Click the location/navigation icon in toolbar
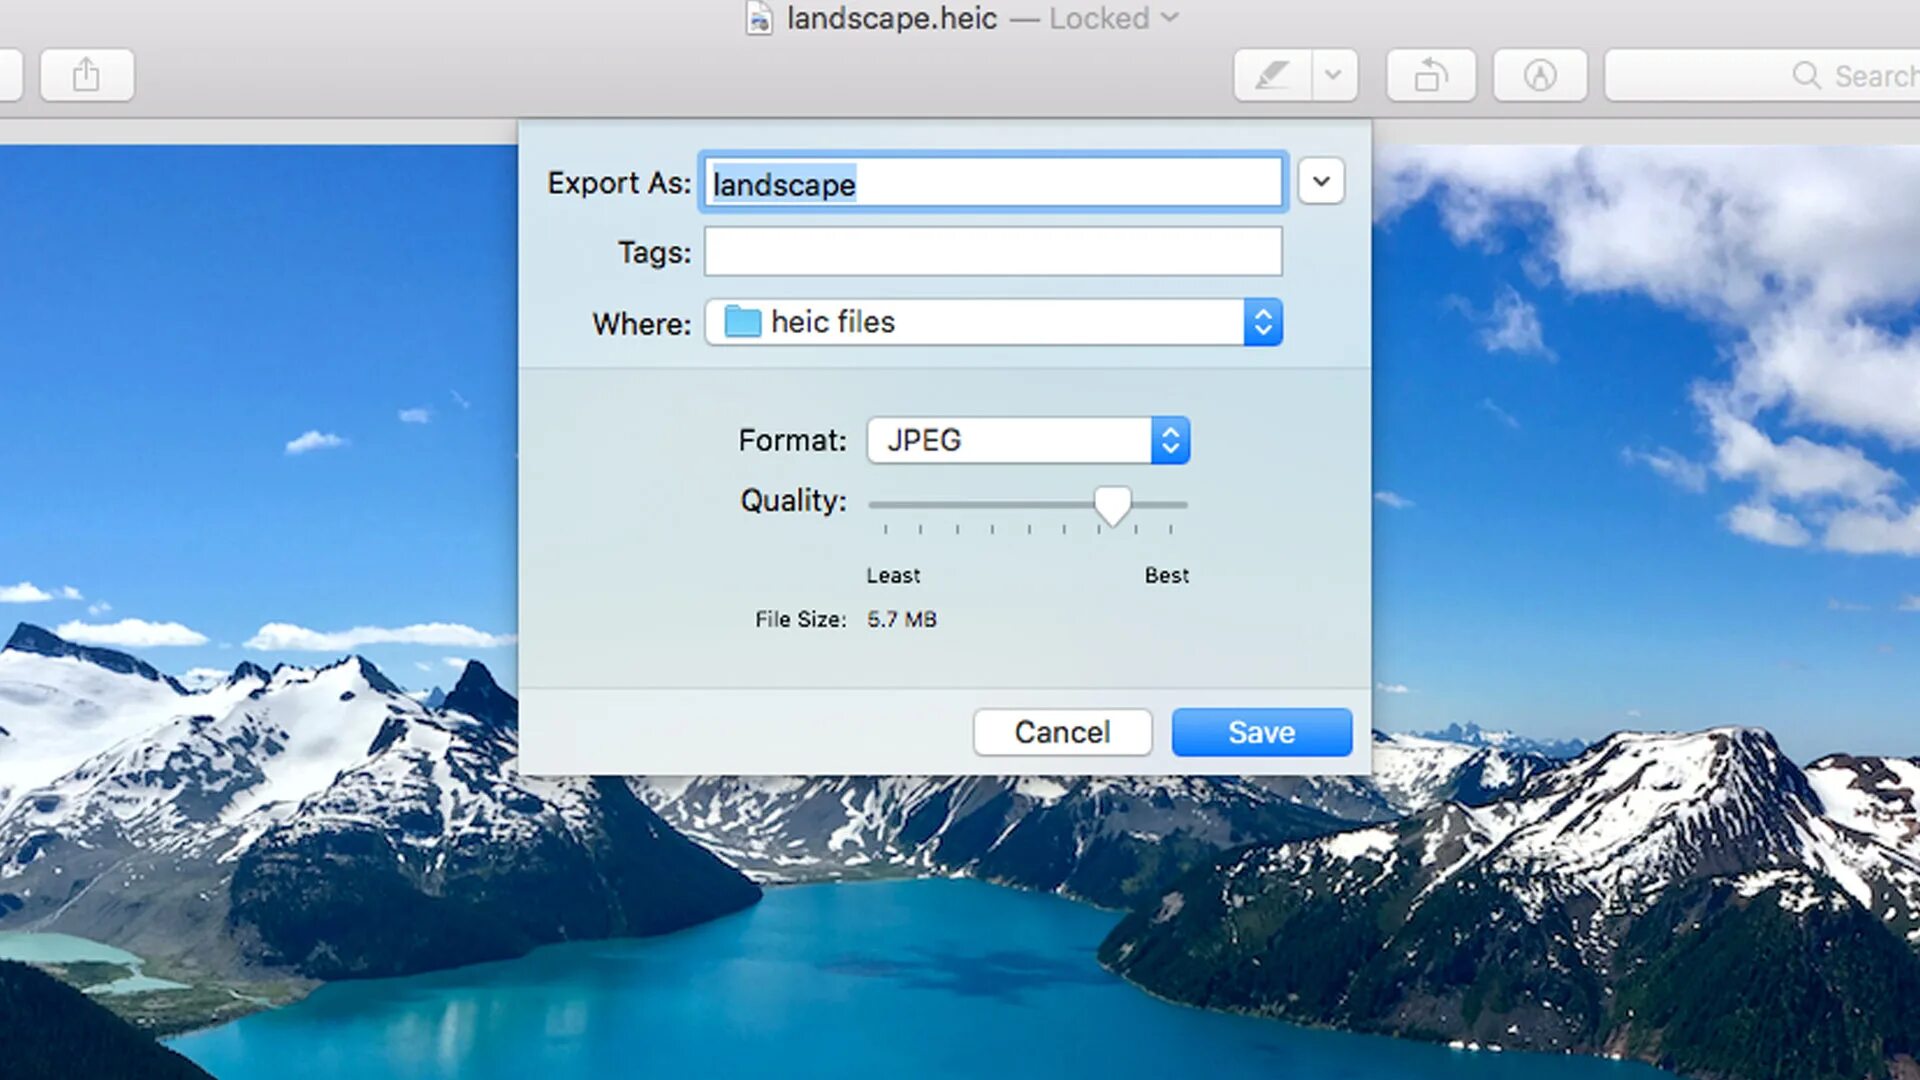The image size is (1920, 1080). 1538,75
